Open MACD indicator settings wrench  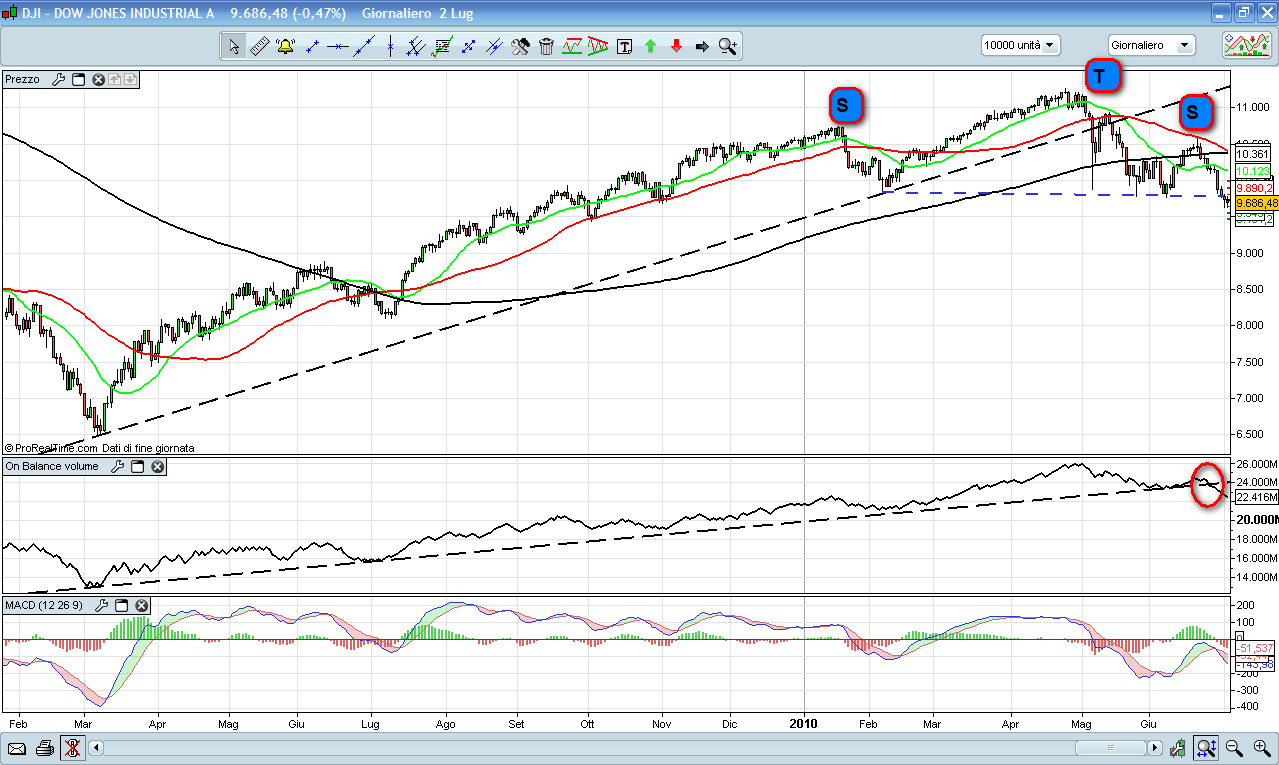(x=101, y=606)
